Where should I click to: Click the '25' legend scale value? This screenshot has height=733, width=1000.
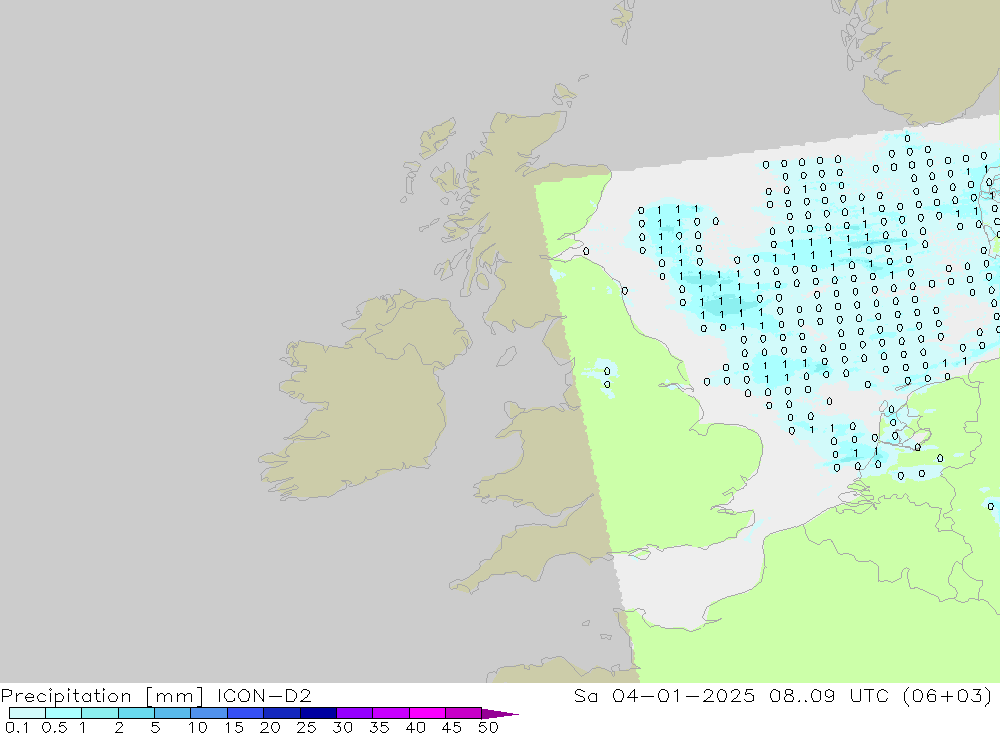(x=306, y=727)
